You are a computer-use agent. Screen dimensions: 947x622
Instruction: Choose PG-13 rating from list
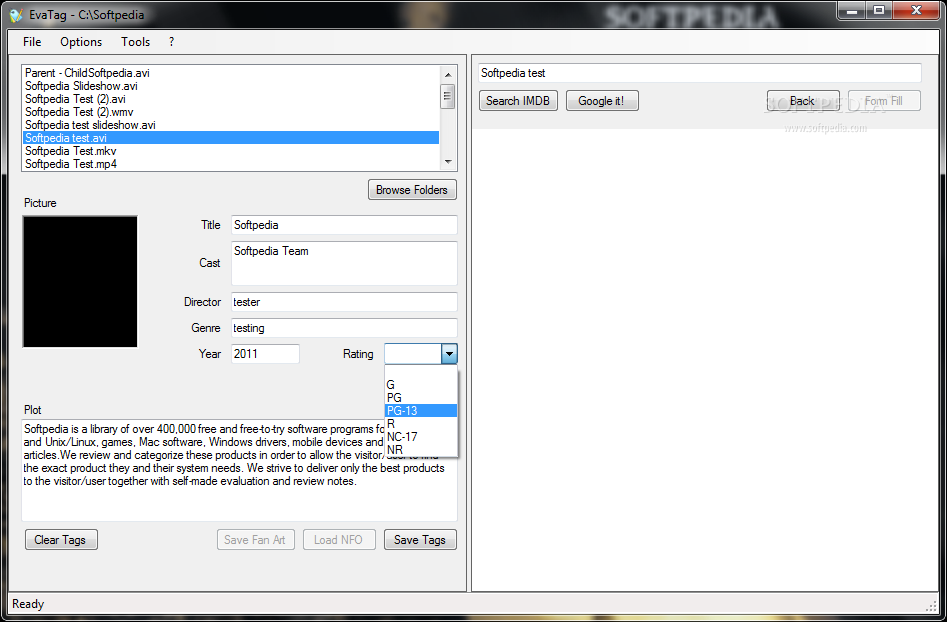tap(421, 411)
